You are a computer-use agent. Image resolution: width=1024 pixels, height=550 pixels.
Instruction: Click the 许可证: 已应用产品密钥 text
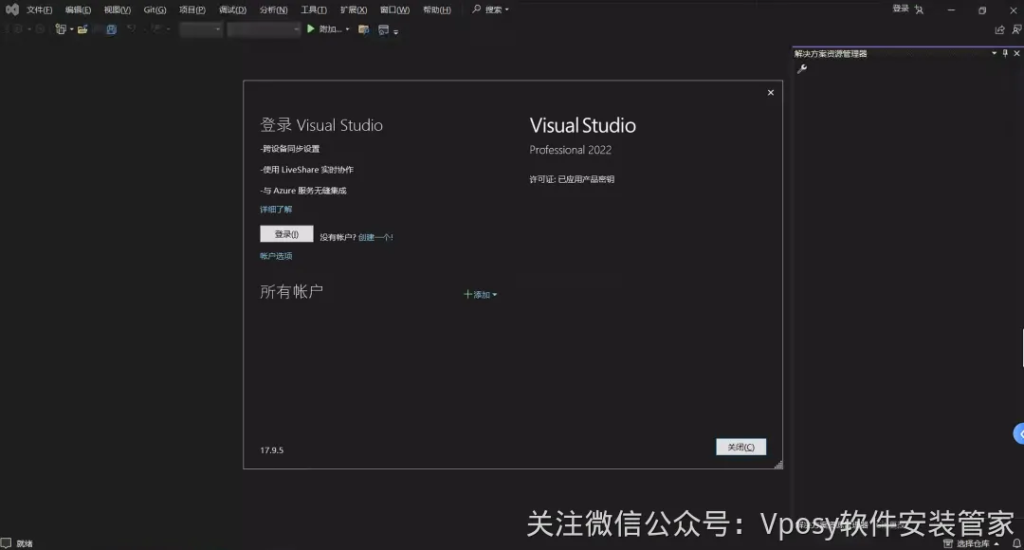[572, 179]
